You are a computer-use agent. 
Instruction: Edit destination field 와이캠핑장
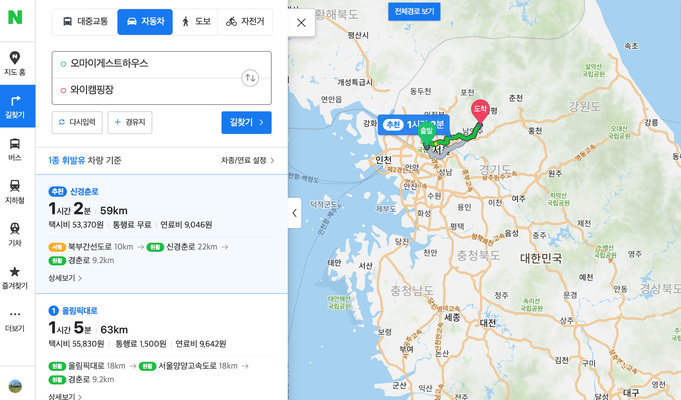148,90
